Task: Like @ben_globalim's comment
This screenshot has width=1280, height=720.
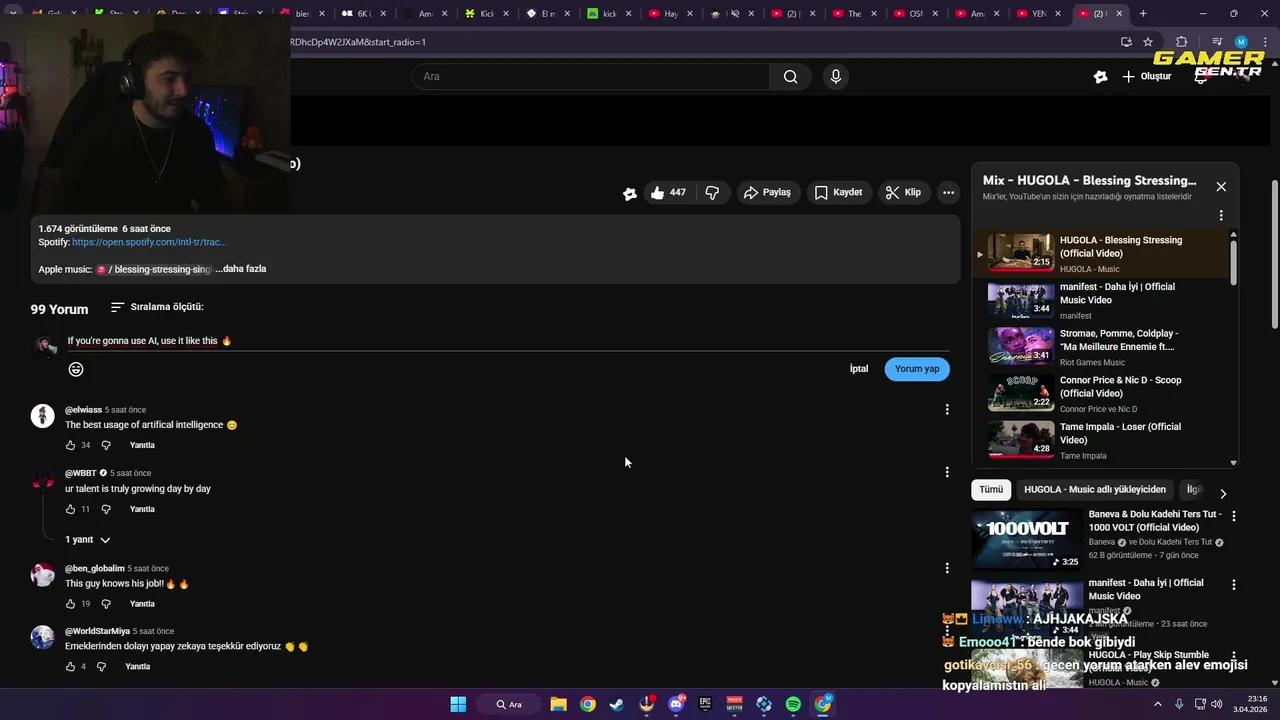Action: [x=70, y=604]
